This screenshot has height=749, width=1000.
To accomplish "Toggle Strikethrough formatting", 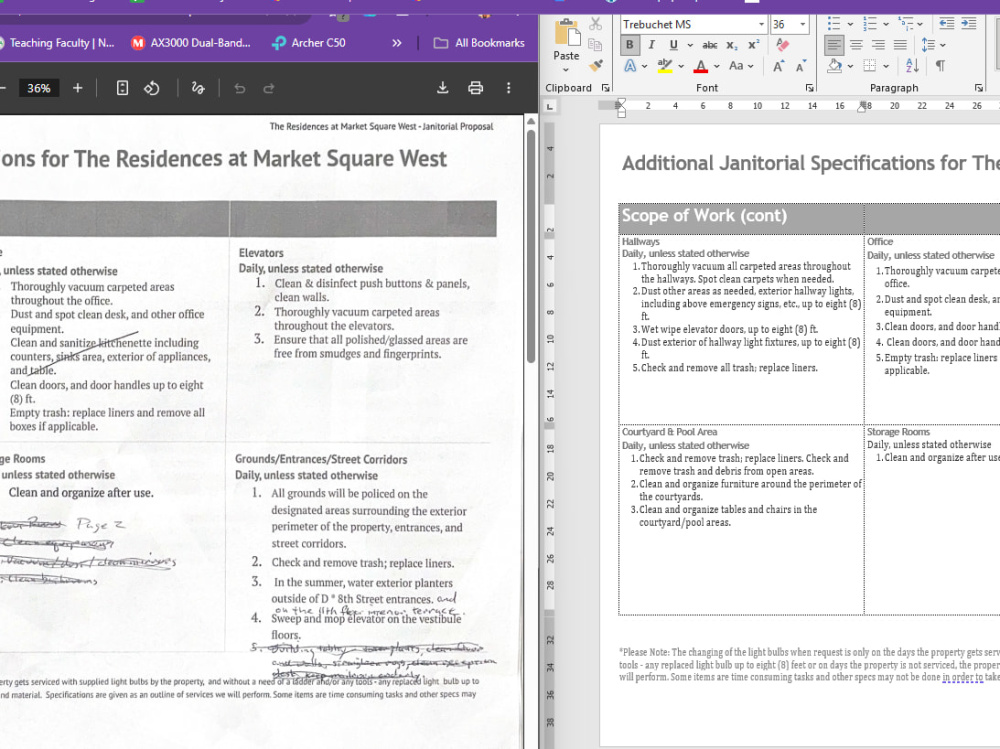I will (710, 45).
